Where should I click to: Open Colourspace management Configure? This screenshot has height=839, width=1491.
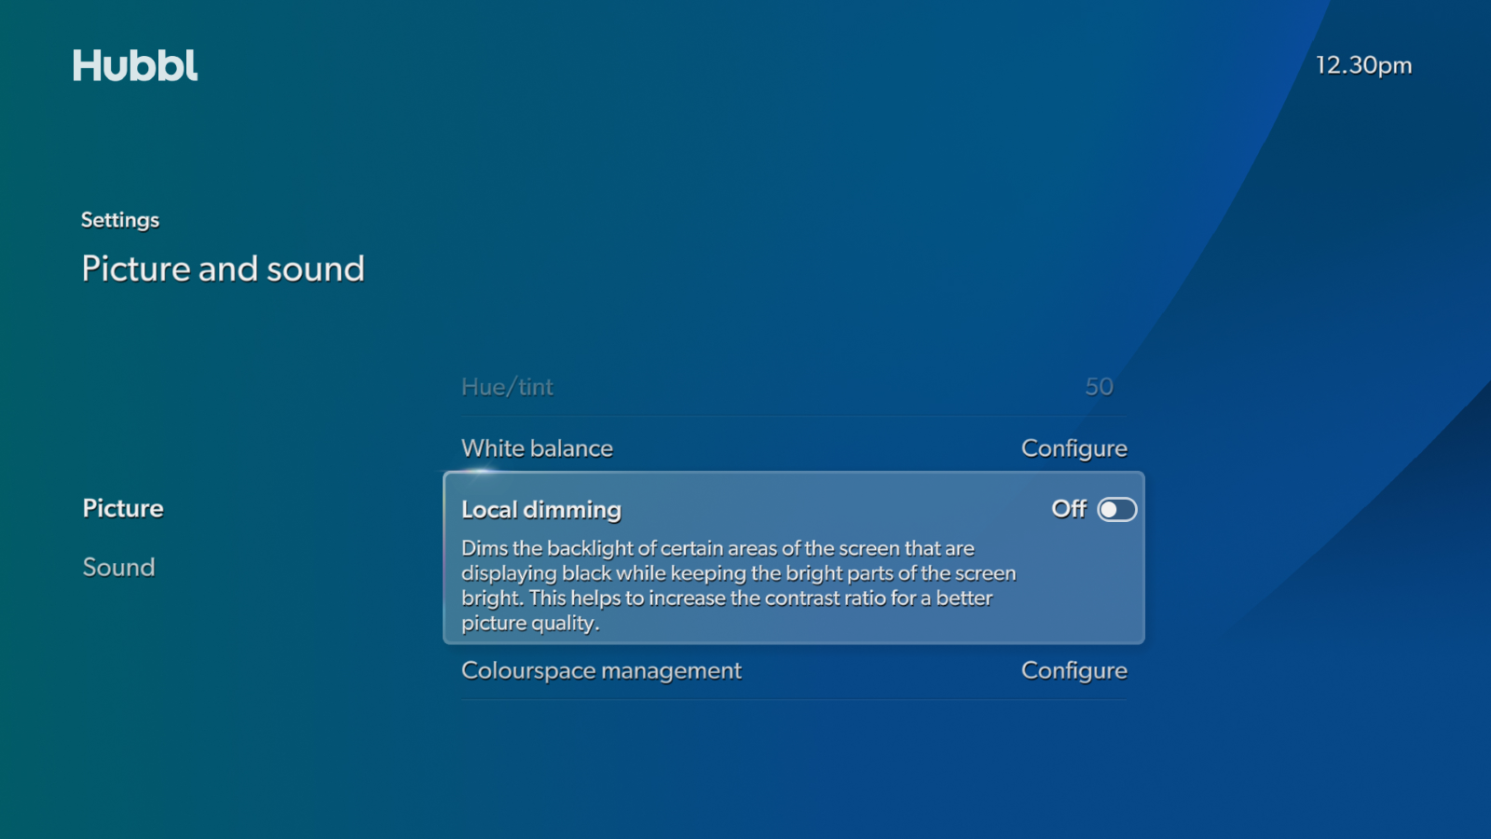point(1073,670)
